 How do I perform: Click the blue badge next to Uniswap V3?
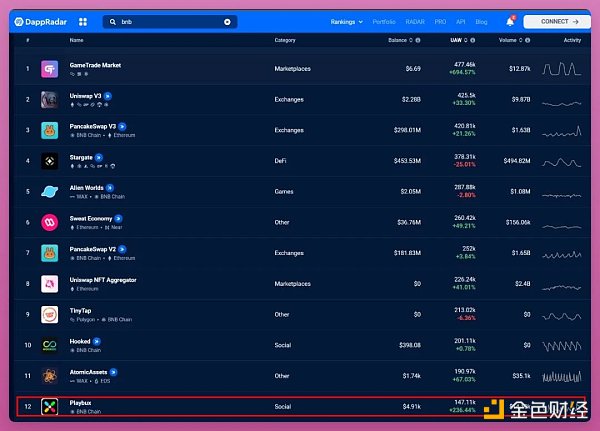pos(108,96)
